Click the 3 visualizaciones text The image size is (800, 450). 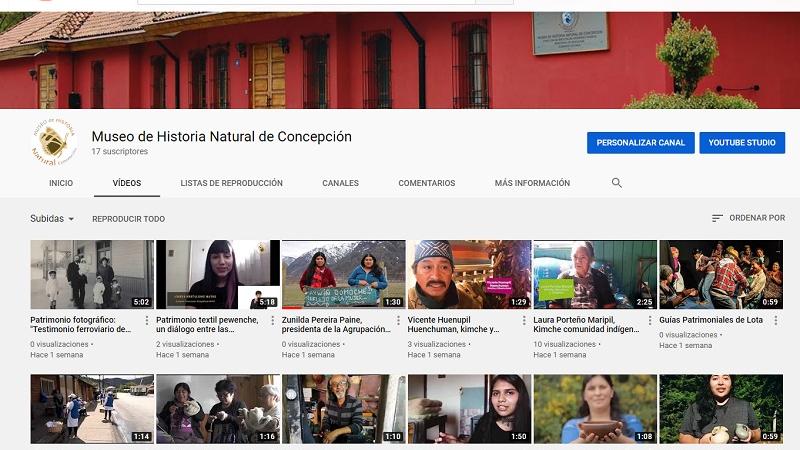[x=437, y=344]
